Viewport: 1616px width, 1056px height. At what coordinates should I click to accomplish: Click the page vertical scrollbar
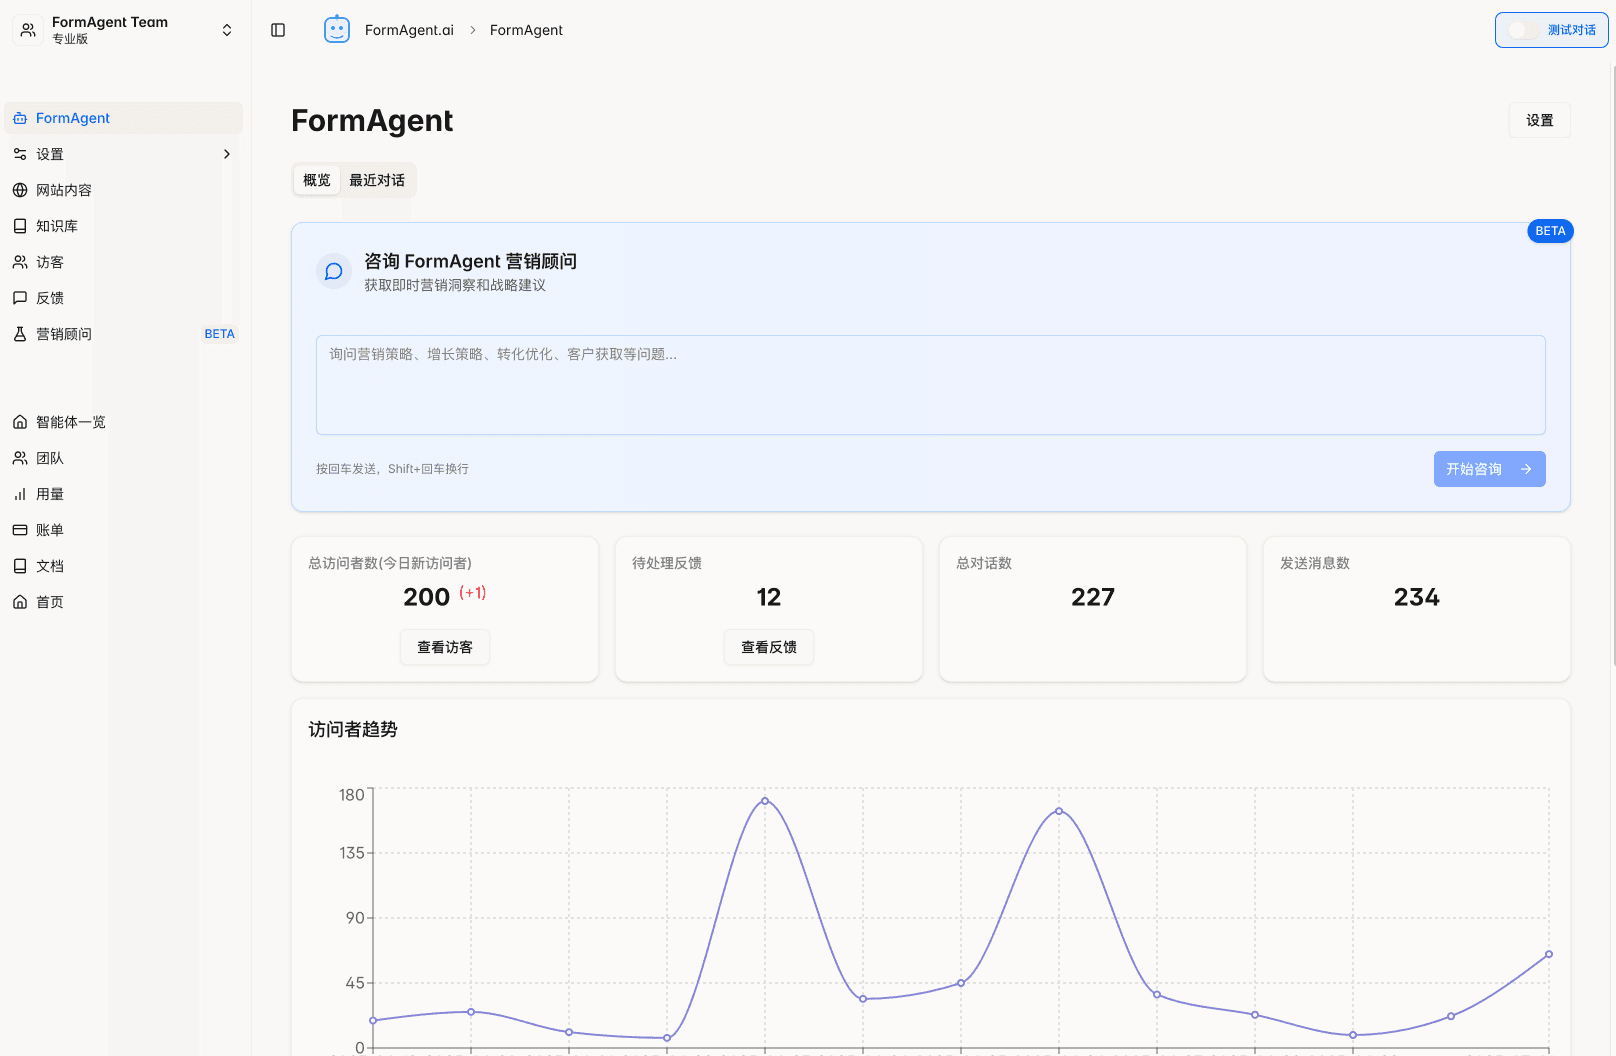click(x=1613, y=365)
